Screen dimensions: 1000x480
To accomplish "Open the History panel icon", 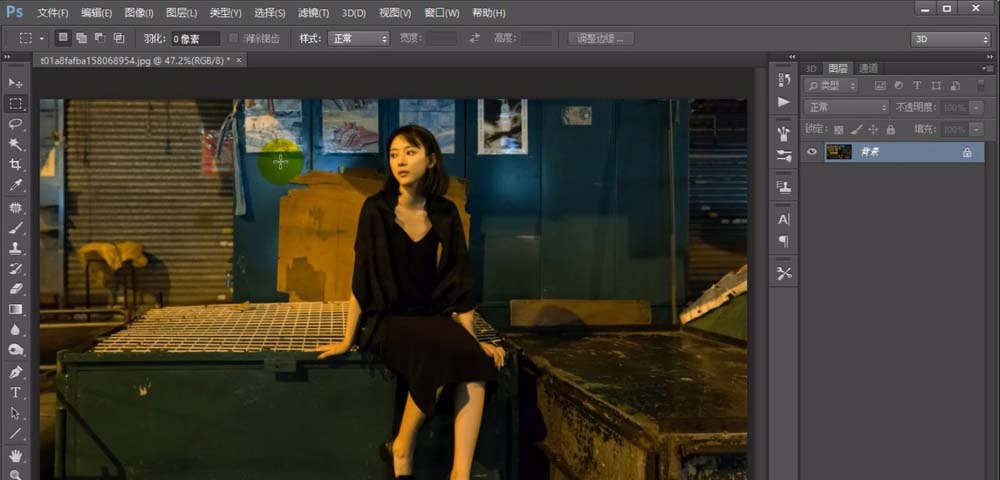I will pyautogui.click(x=784, y=80).
